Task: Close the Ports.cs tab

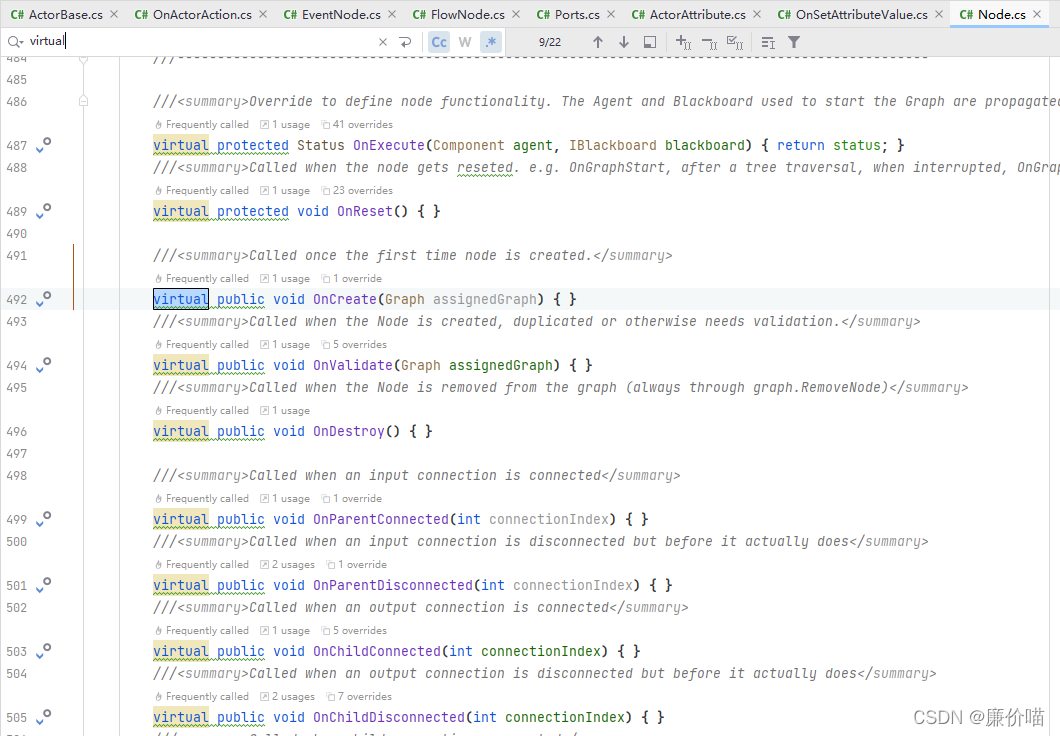Action: pyautogui.click(x=611, y=14)
